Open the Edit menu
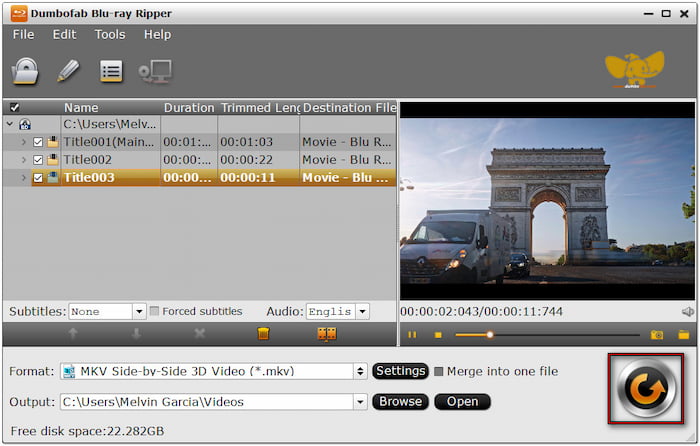This screenshot has height=446, width=700. (x=64, y=34)
